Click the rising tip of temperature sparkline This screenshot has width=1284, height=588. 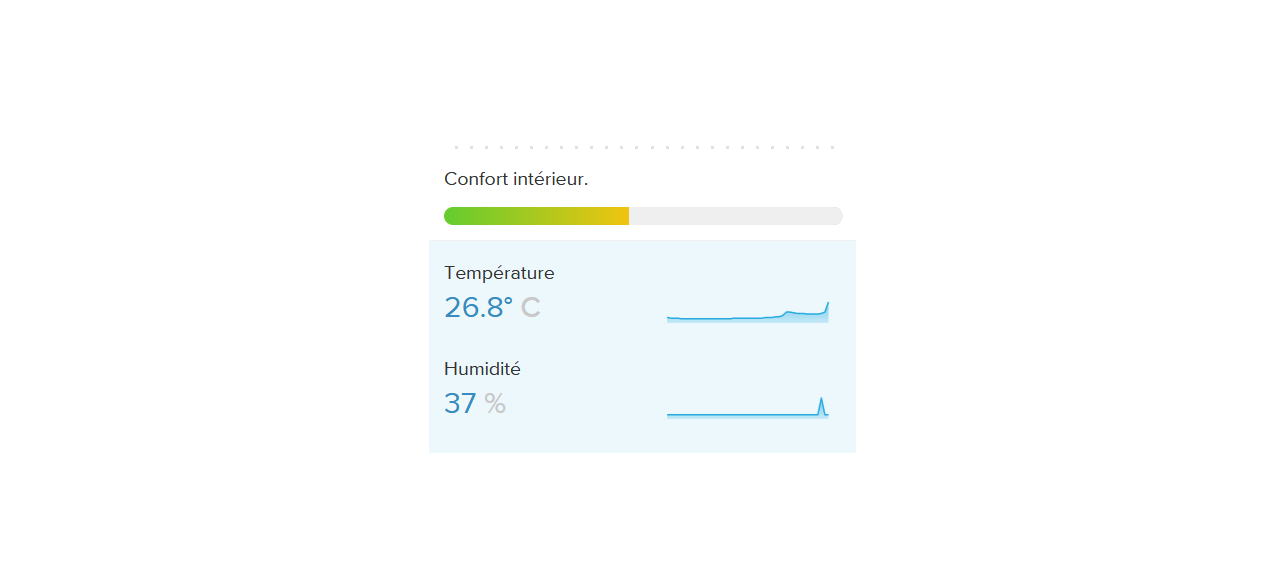pyautogui.click(x=827, y=304)
